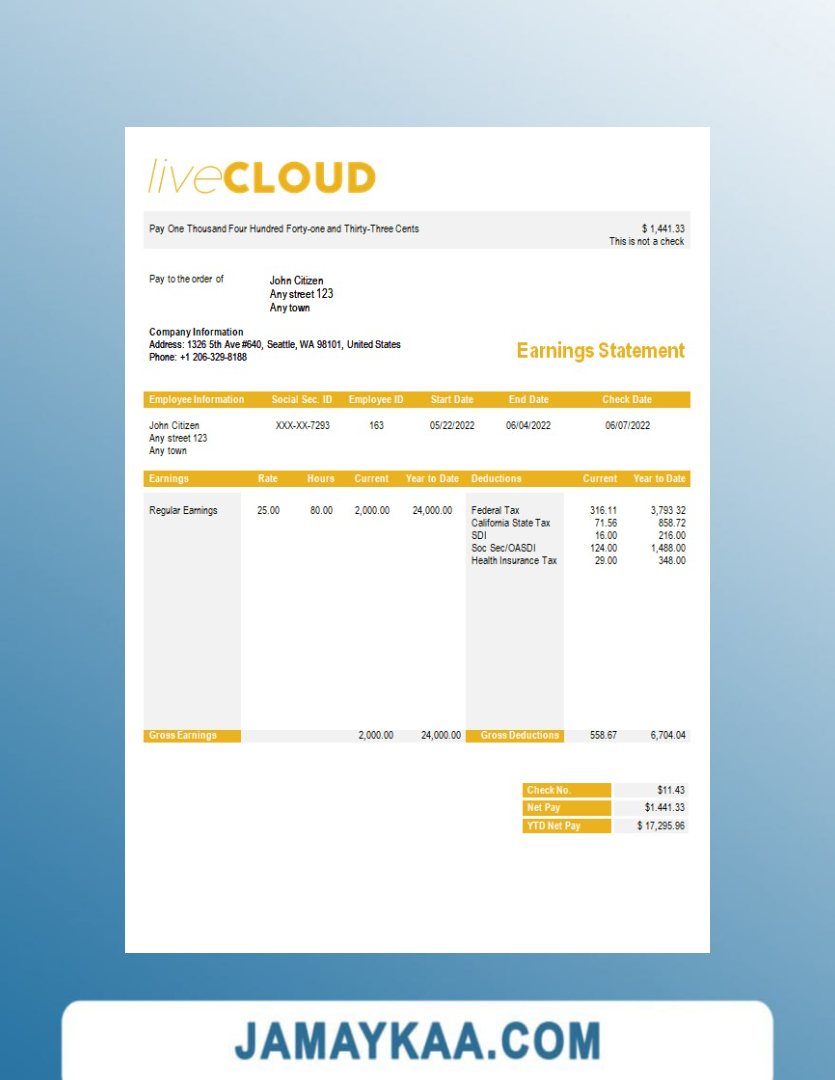
Task: Click the Gross Deductions label
Action: click(519, 736)
